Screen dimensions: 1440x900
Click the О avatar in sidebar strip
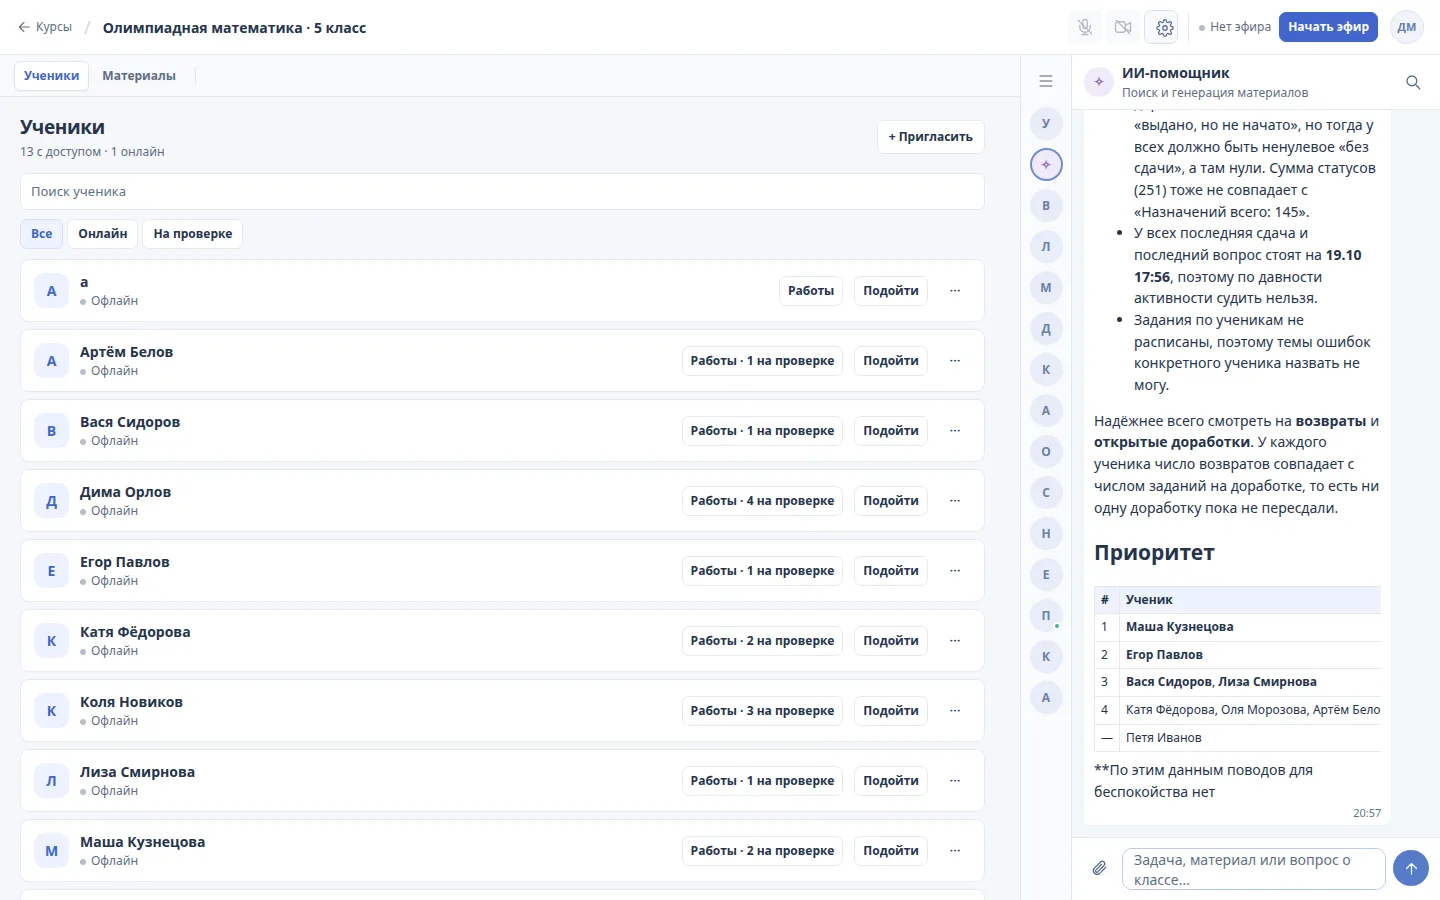tap(1046, 451)
